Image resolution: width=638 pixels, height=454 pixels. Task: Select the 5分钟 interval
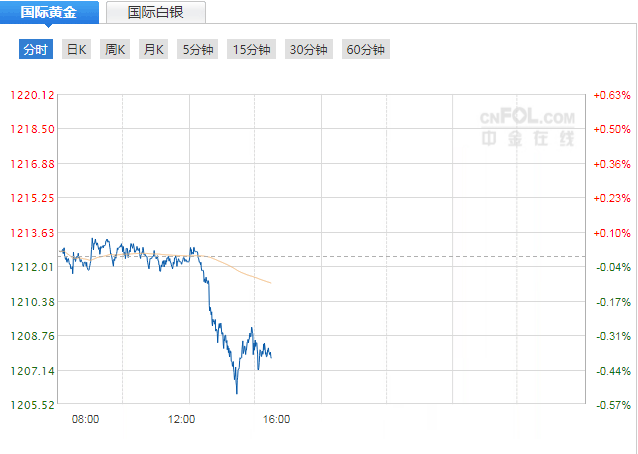[x=197, y=49]
